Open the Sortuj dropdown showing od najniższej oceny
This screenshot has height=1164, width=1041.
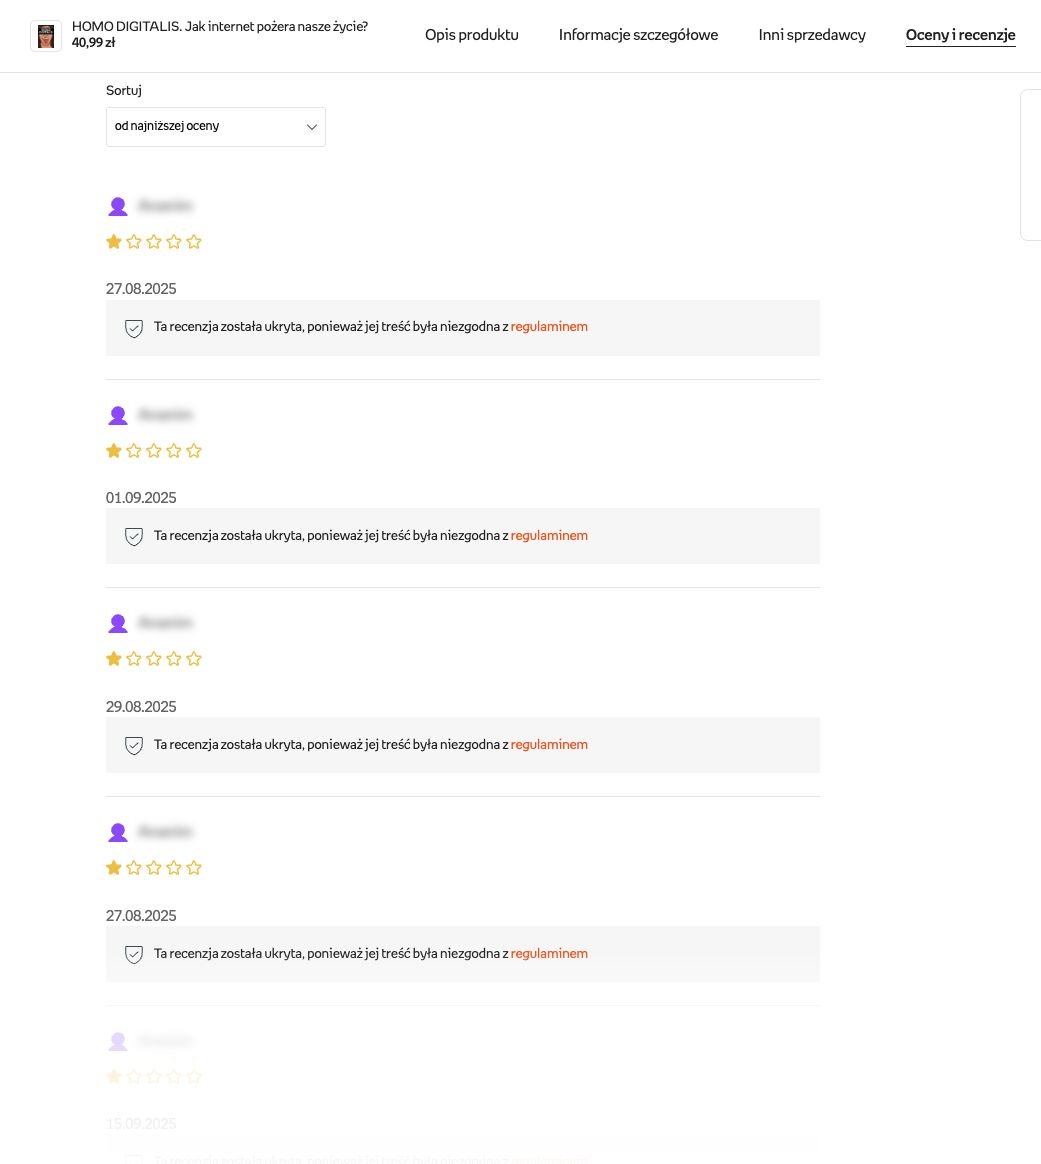tap(216, 127)
